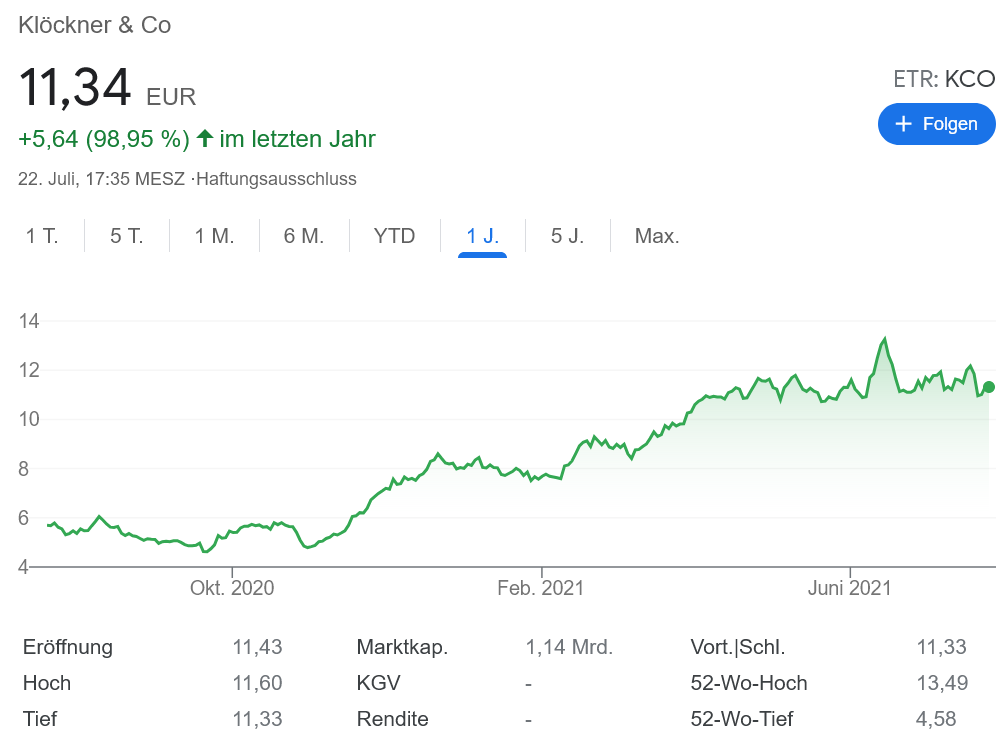Switch chart to YTD view
1005x744 pixels.
pos(394,237)
